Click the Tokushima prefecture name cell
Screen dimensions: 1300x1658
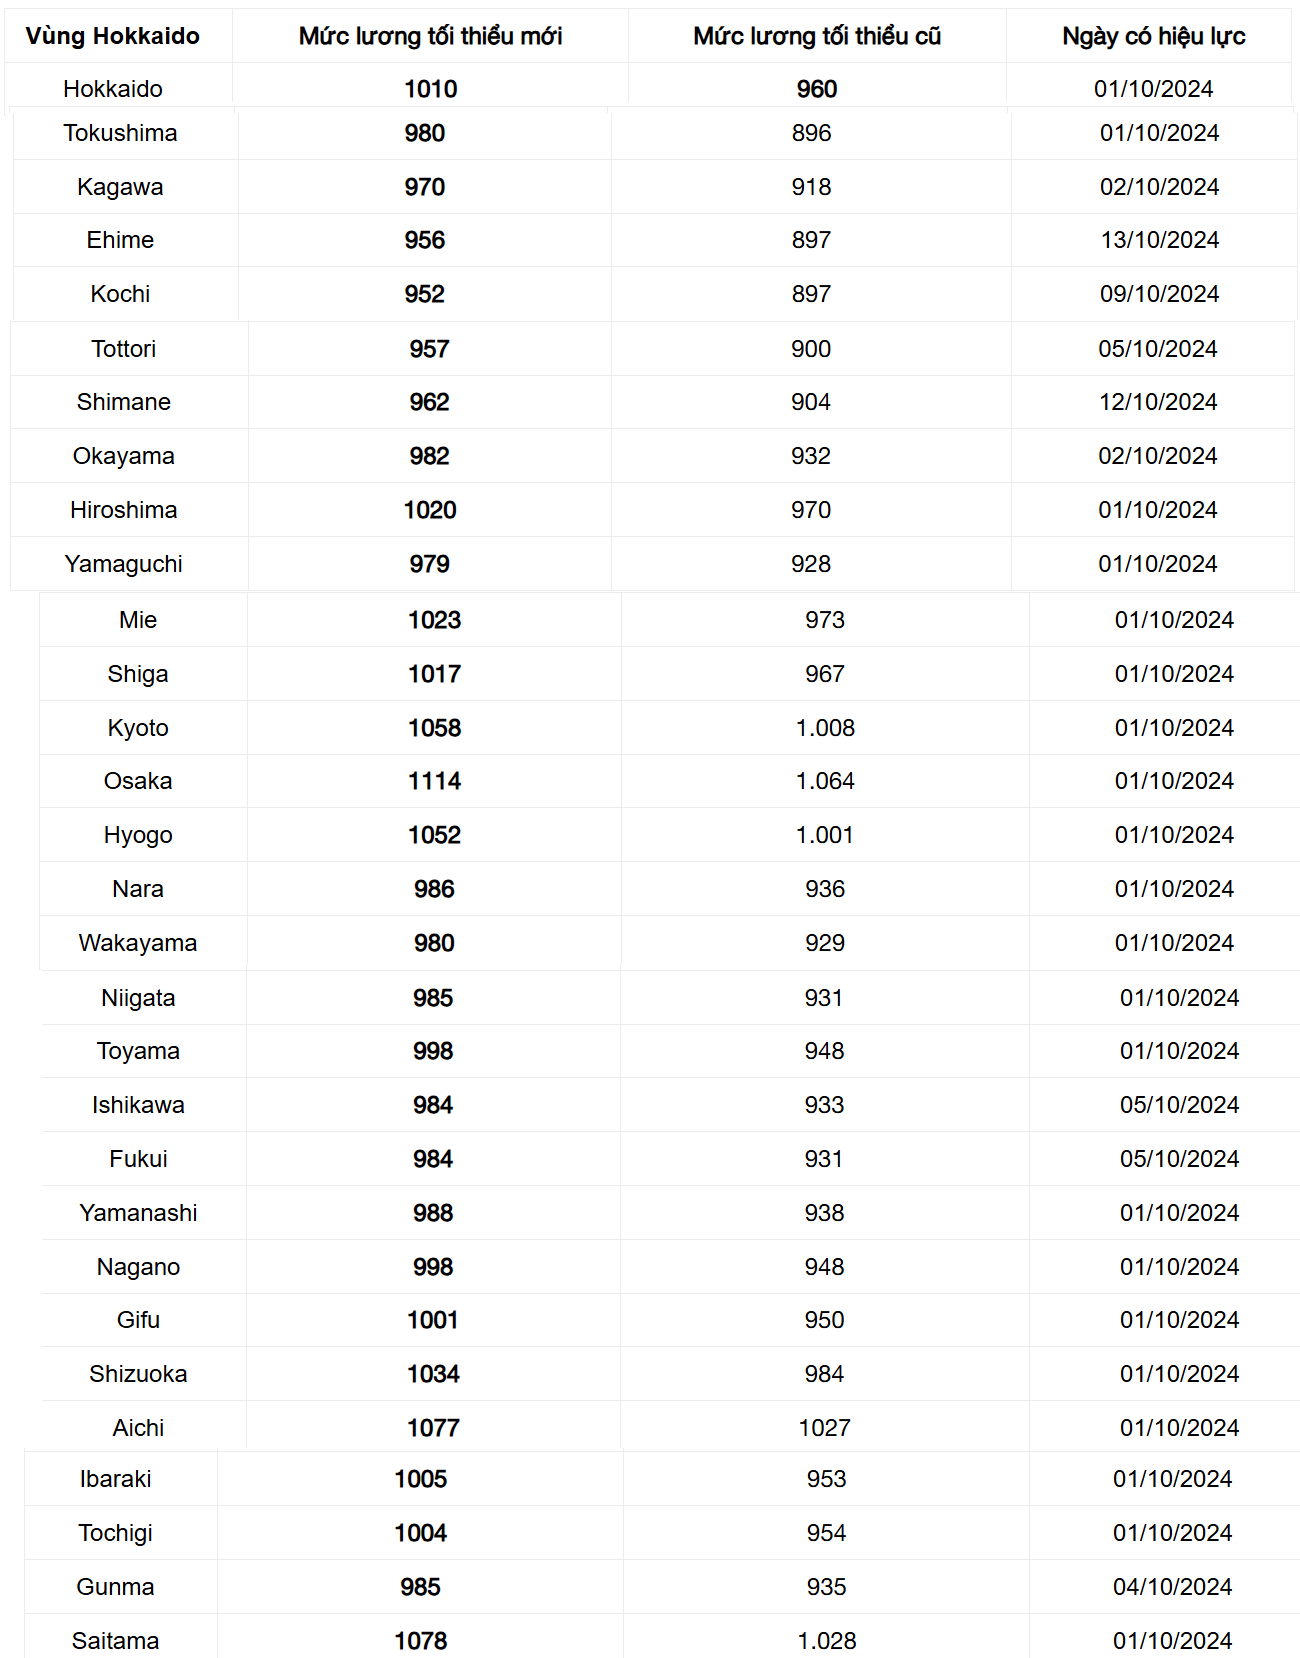120,133
